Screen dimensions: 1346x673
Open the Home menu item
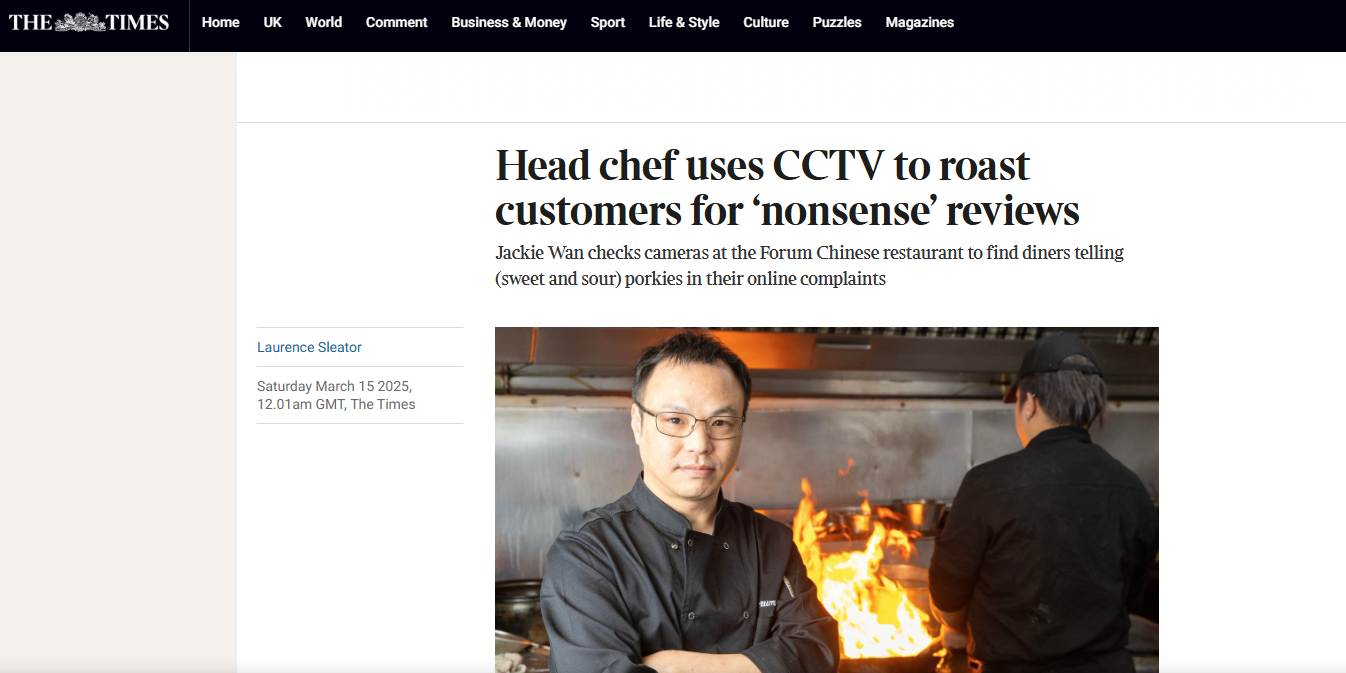click(x=220, y=22)
